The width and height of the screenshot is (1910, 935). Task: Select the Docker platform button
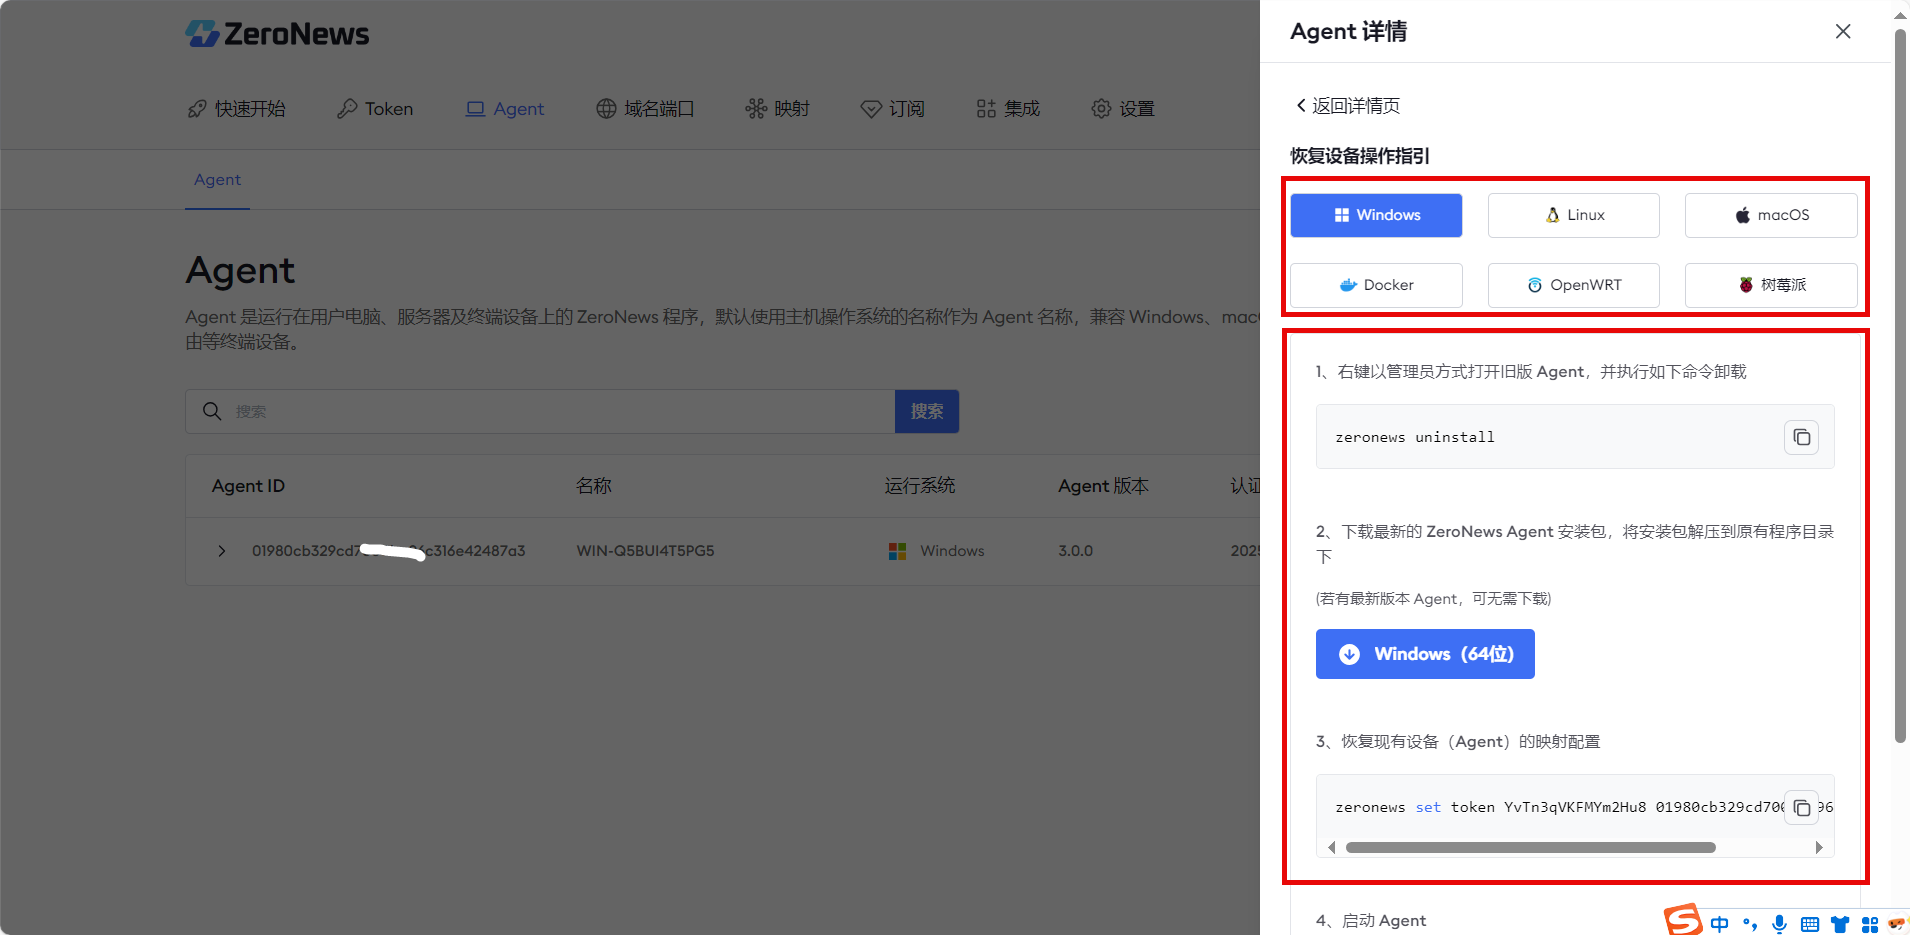[x=1376, y=285]
